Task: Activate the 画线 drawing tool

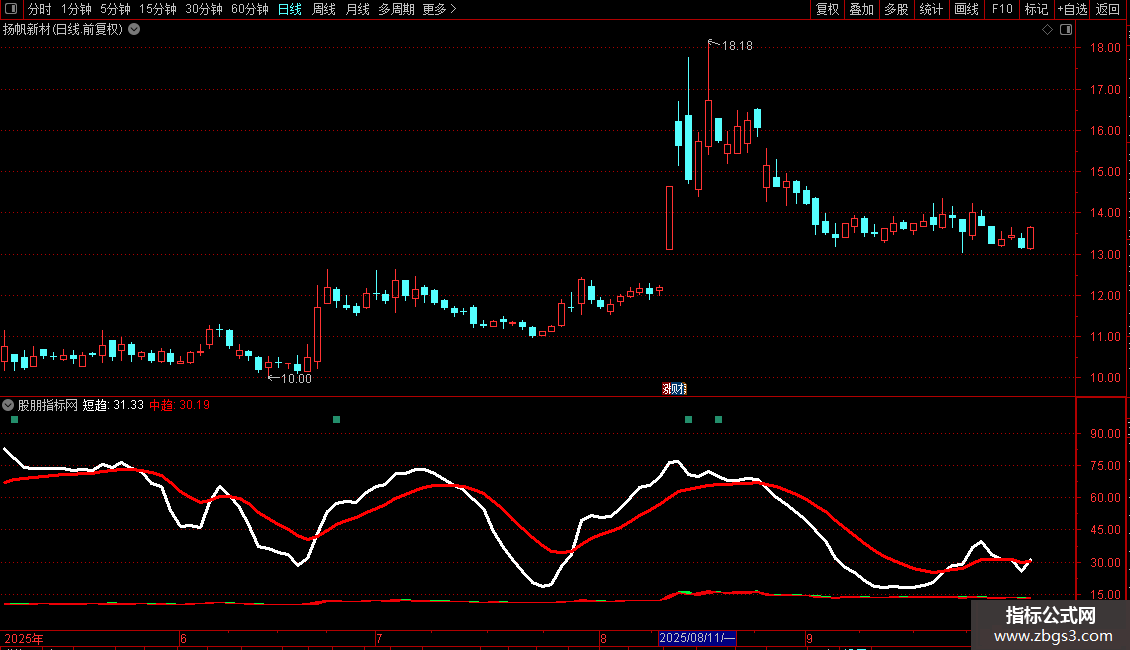Action: (x=966, y=9)
